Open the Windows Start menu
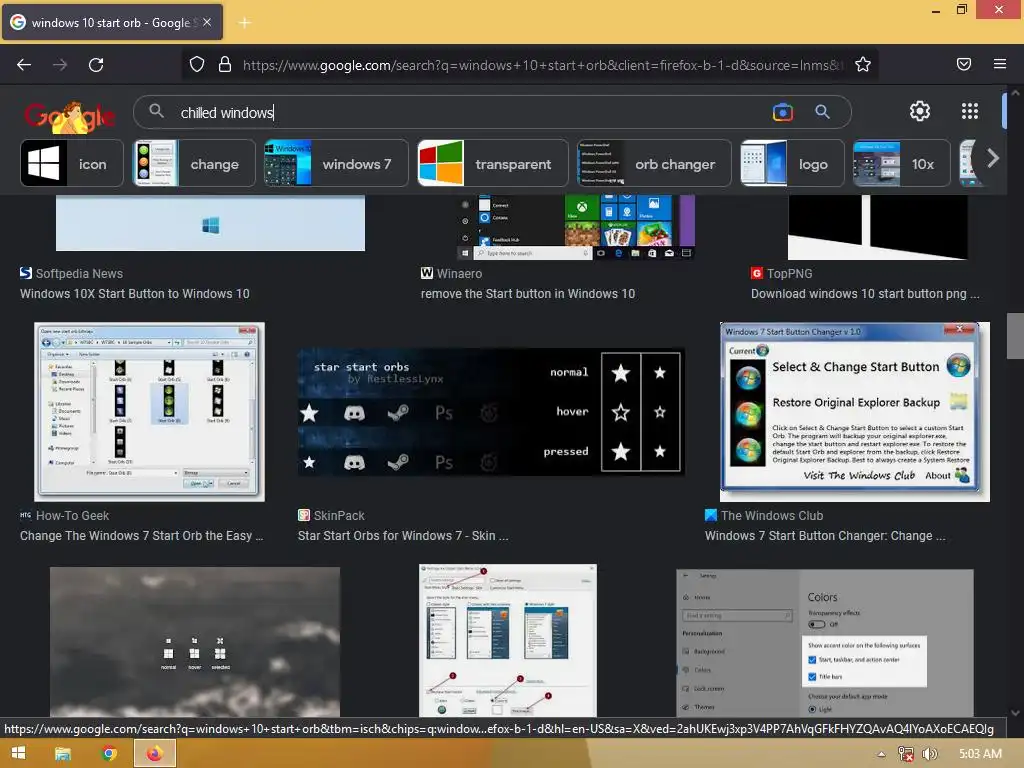Image resolution: width=1024 pixels, height=768 pixels. pos(18,753)
